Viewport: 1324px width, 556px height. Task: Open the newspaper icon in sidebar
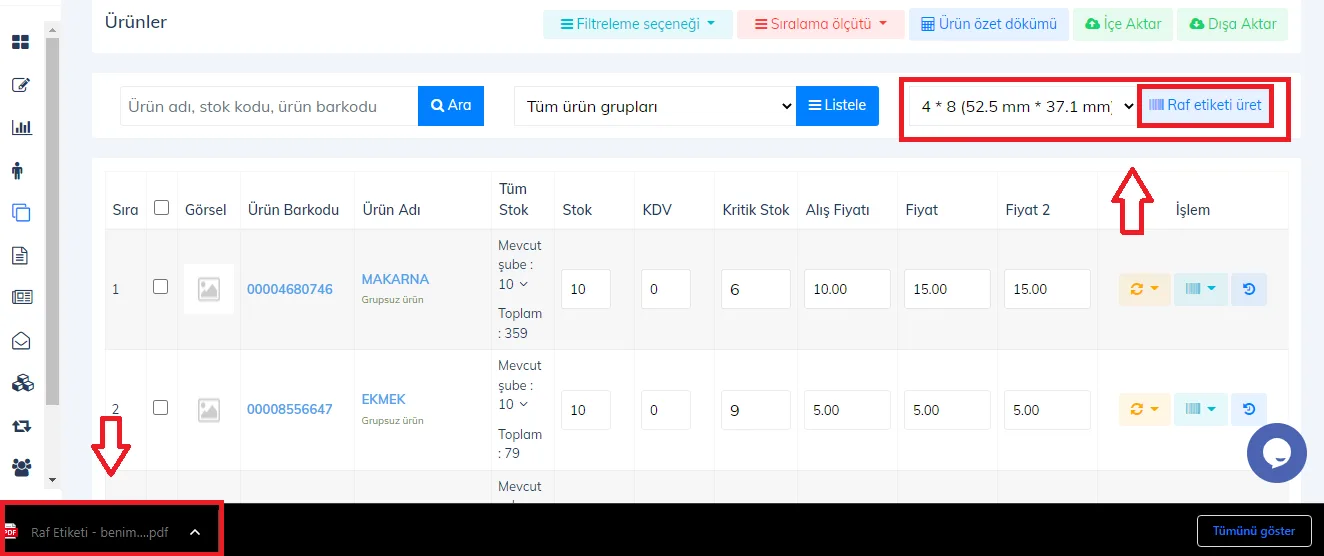pyautogui.click(x=20, y=297)
